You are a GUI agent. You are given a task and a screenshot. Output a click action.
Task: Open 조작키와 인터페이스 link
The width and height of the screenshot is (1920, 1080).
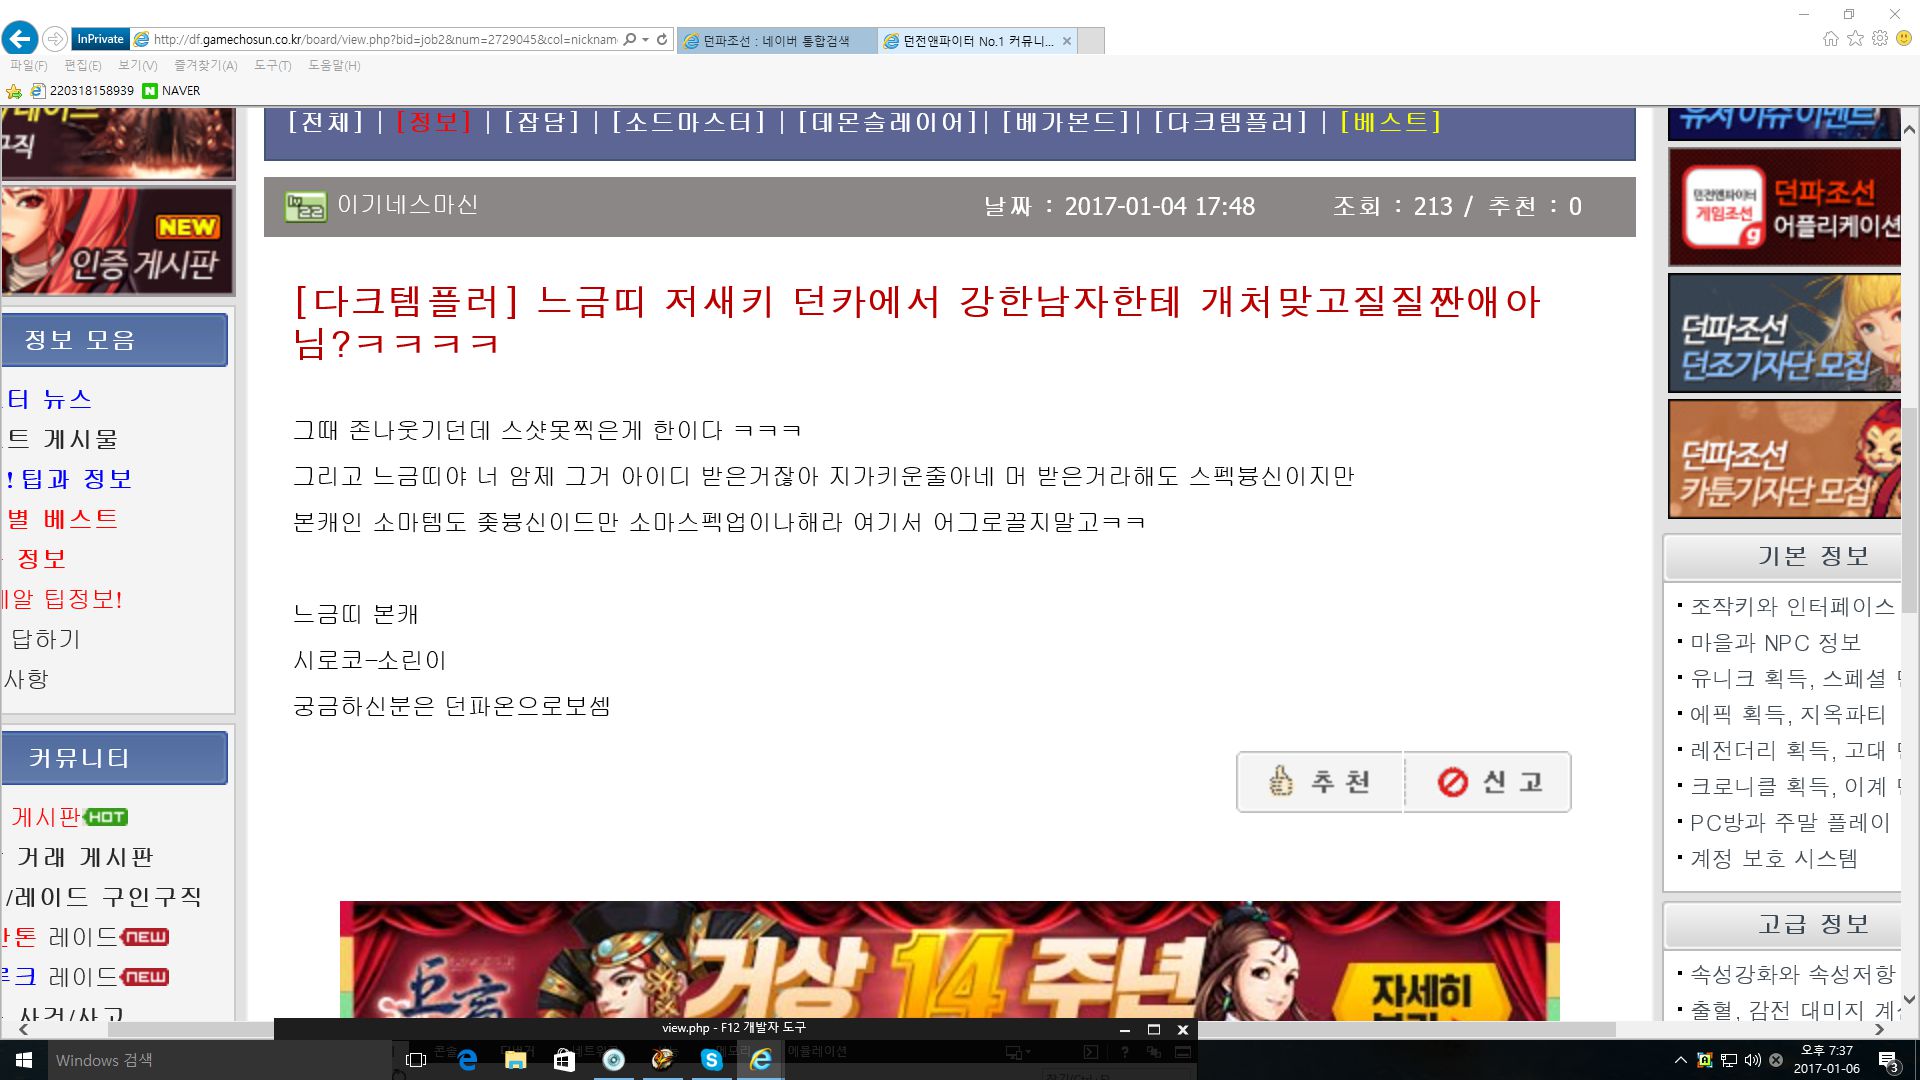coord(1792,606)
